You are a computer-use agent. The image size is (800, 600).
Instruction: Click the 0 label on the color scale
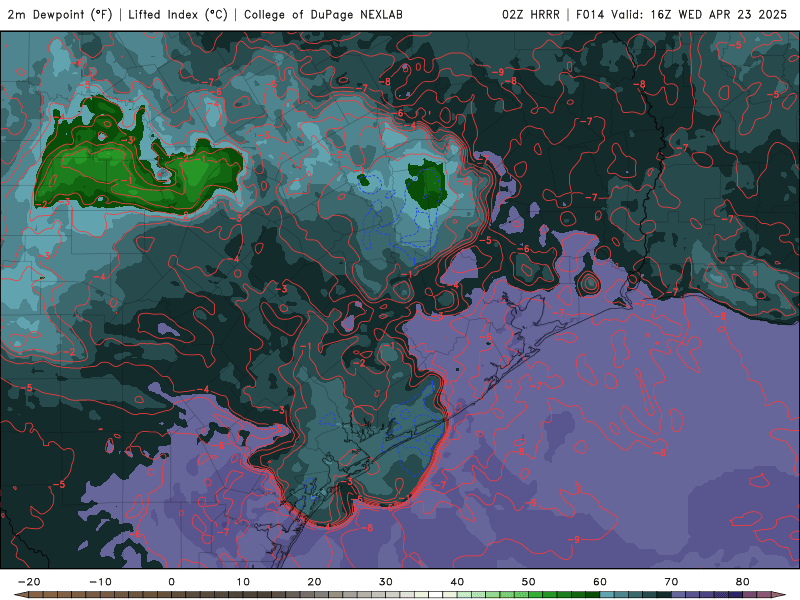[x=171, y=582]
